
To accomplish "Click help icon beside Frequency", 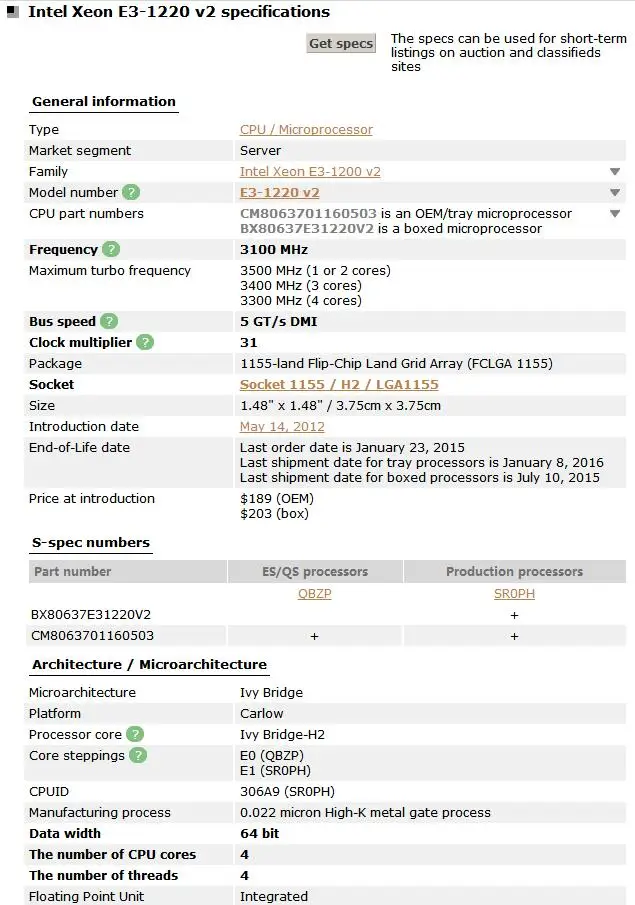I will [111, 250].
